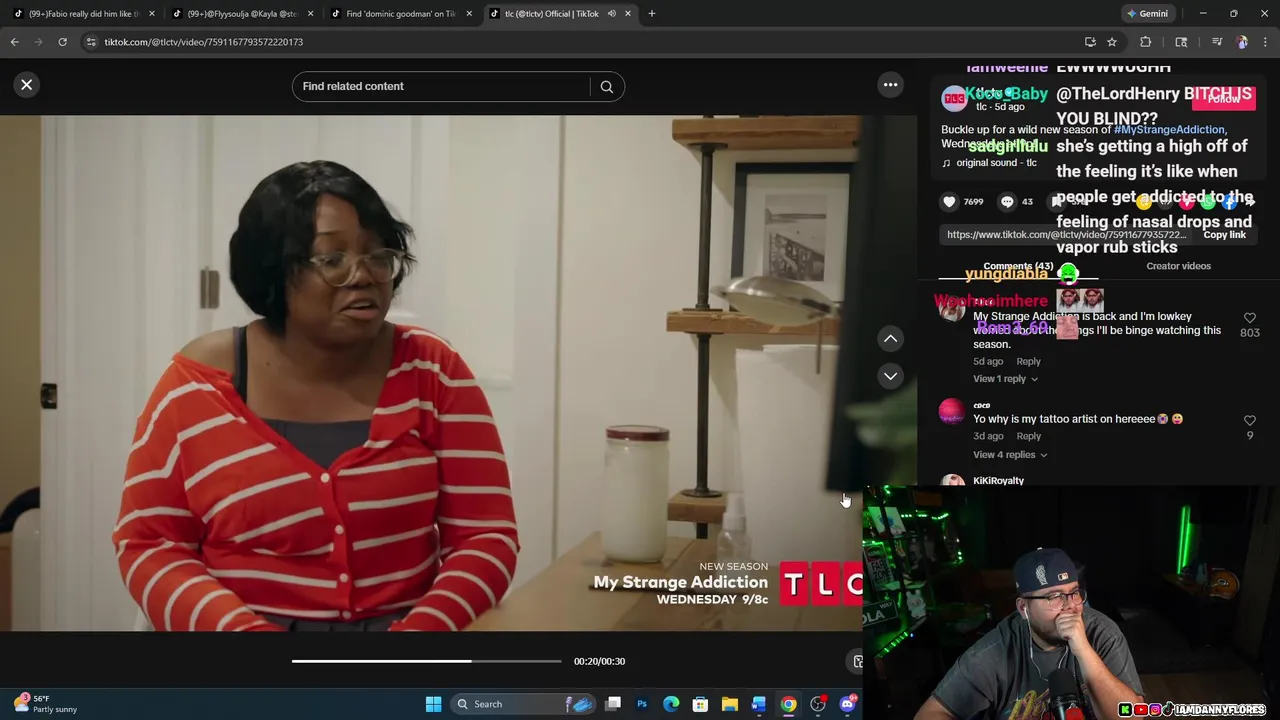Click the browser address bar URL
Screen dimensions: 1280x720
(204, 42)
